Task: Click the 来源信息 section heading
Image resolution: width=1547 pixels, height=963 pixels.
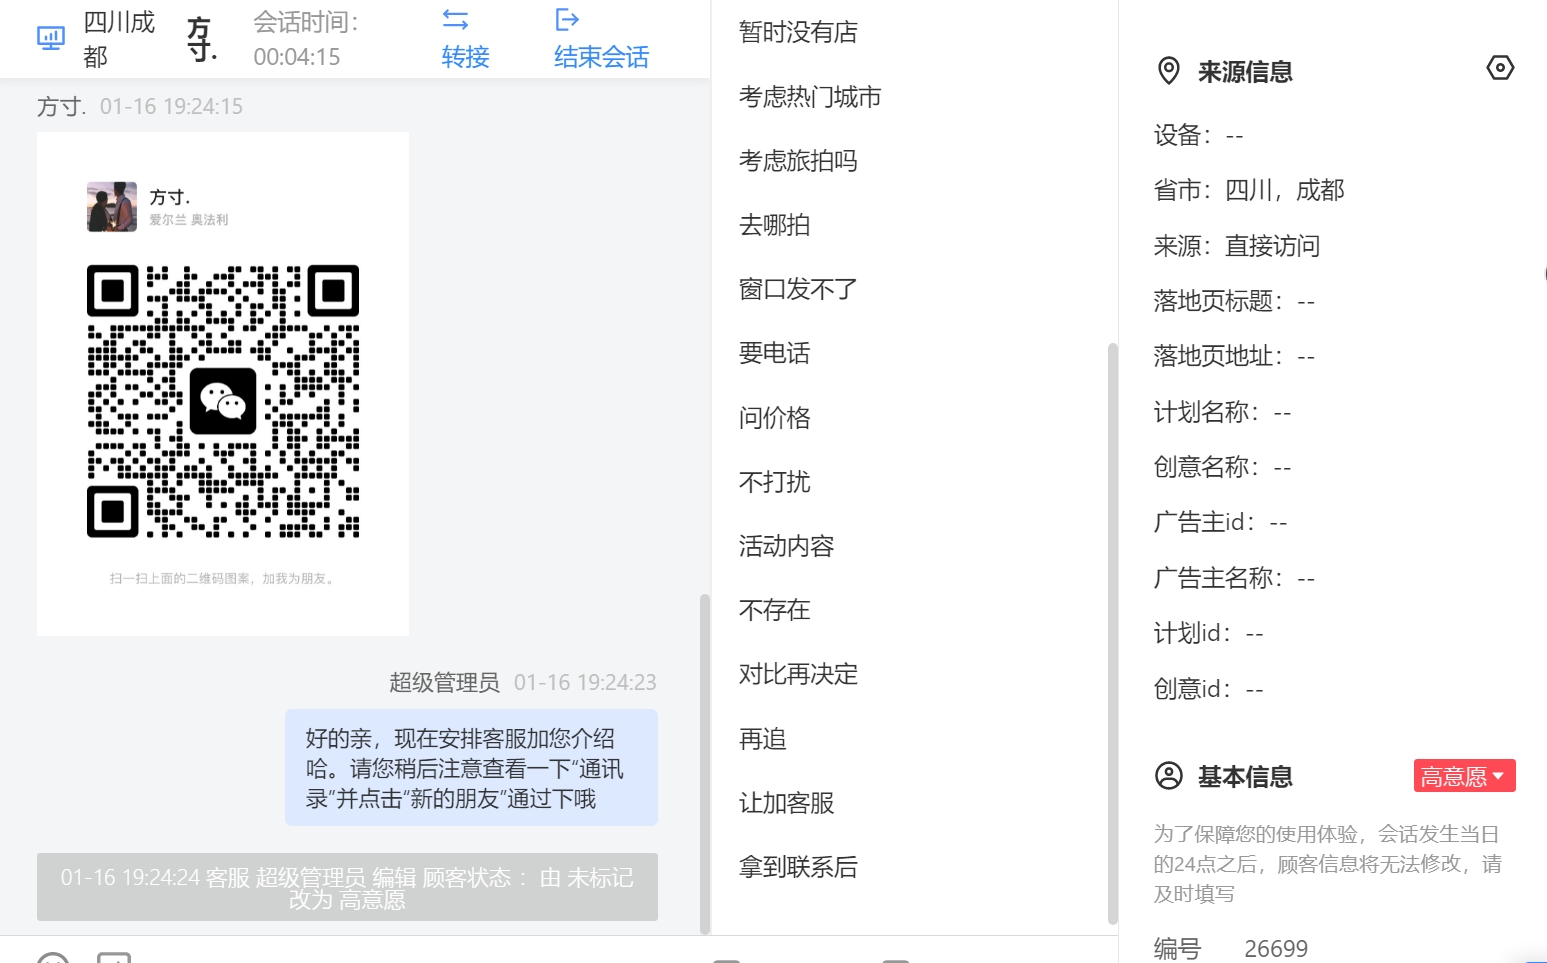Action: (1245, 72)
